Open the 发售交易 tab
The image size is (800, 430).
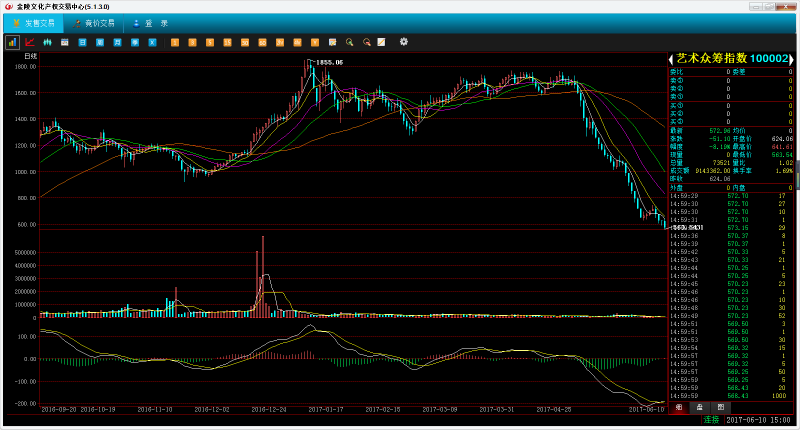pyautogui.click(x=34, y=23)
